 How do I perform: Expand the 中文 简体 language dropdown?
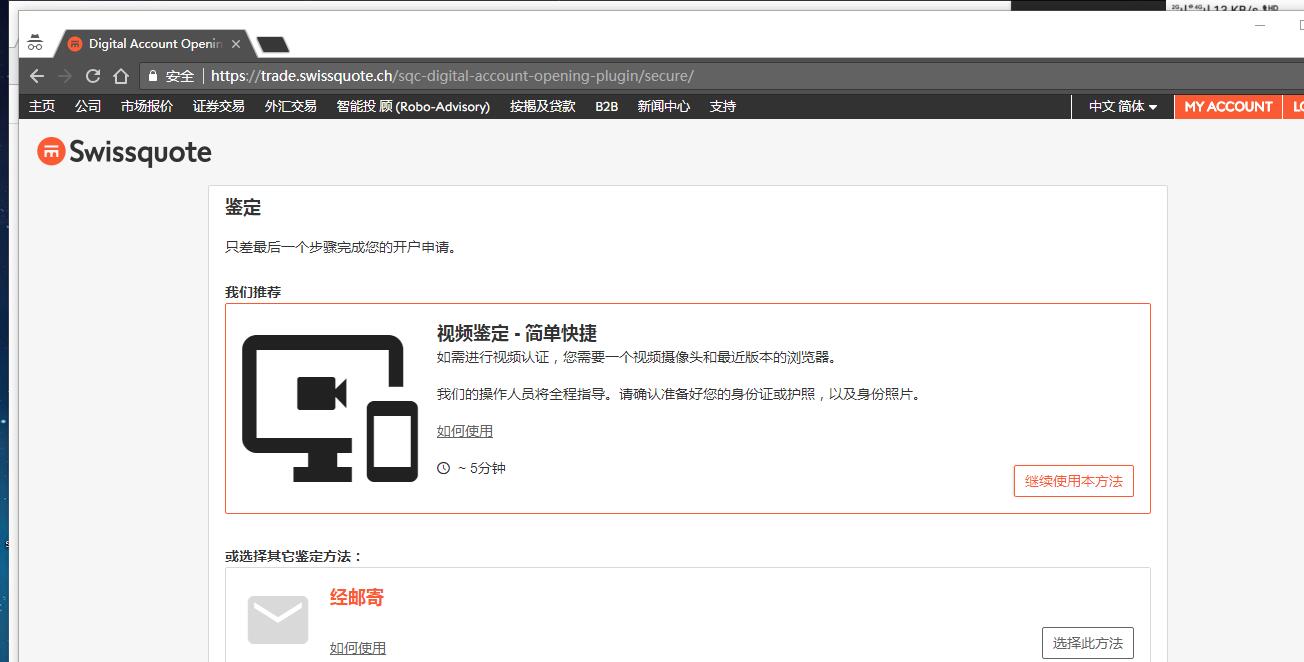pyautogui.click(x=1123, y=106)
